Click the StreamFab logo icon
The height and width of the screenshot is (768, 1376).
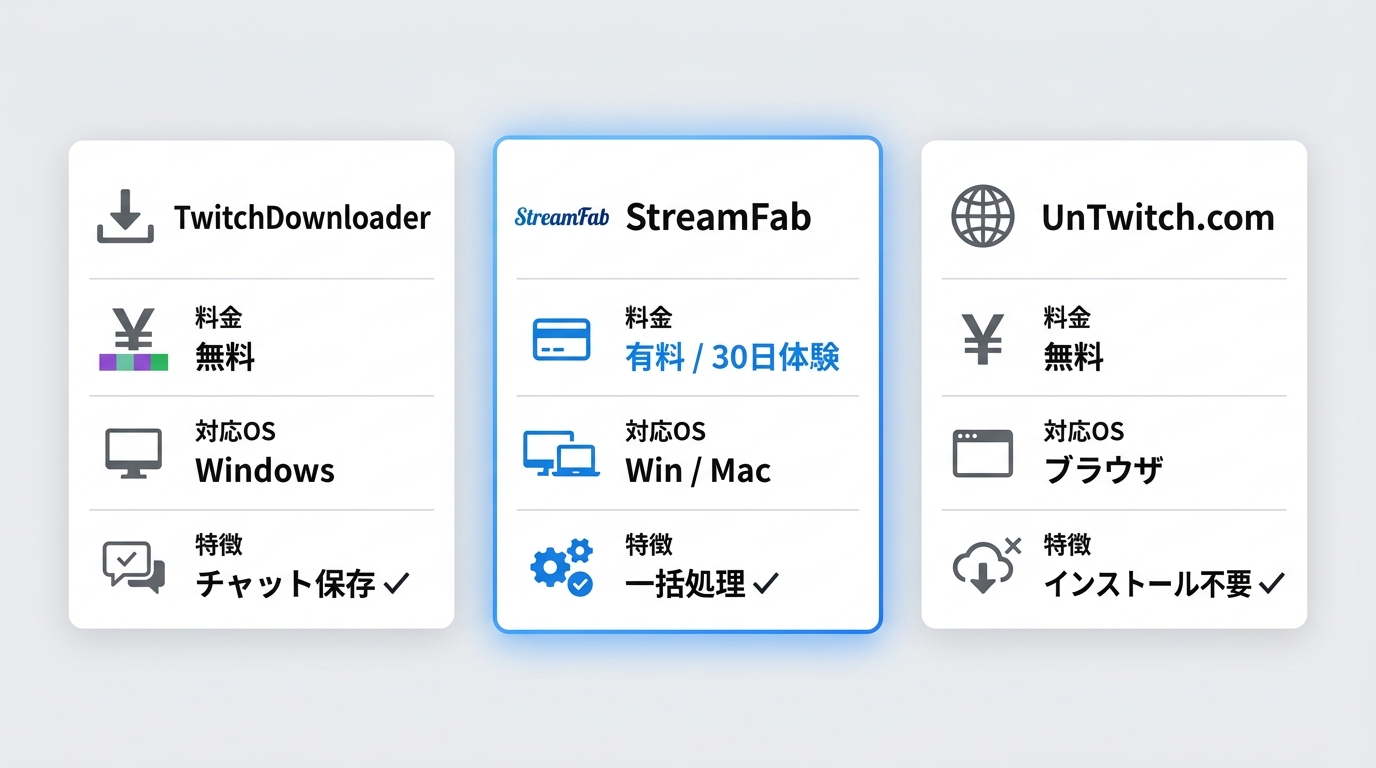[x=561, y=216]
